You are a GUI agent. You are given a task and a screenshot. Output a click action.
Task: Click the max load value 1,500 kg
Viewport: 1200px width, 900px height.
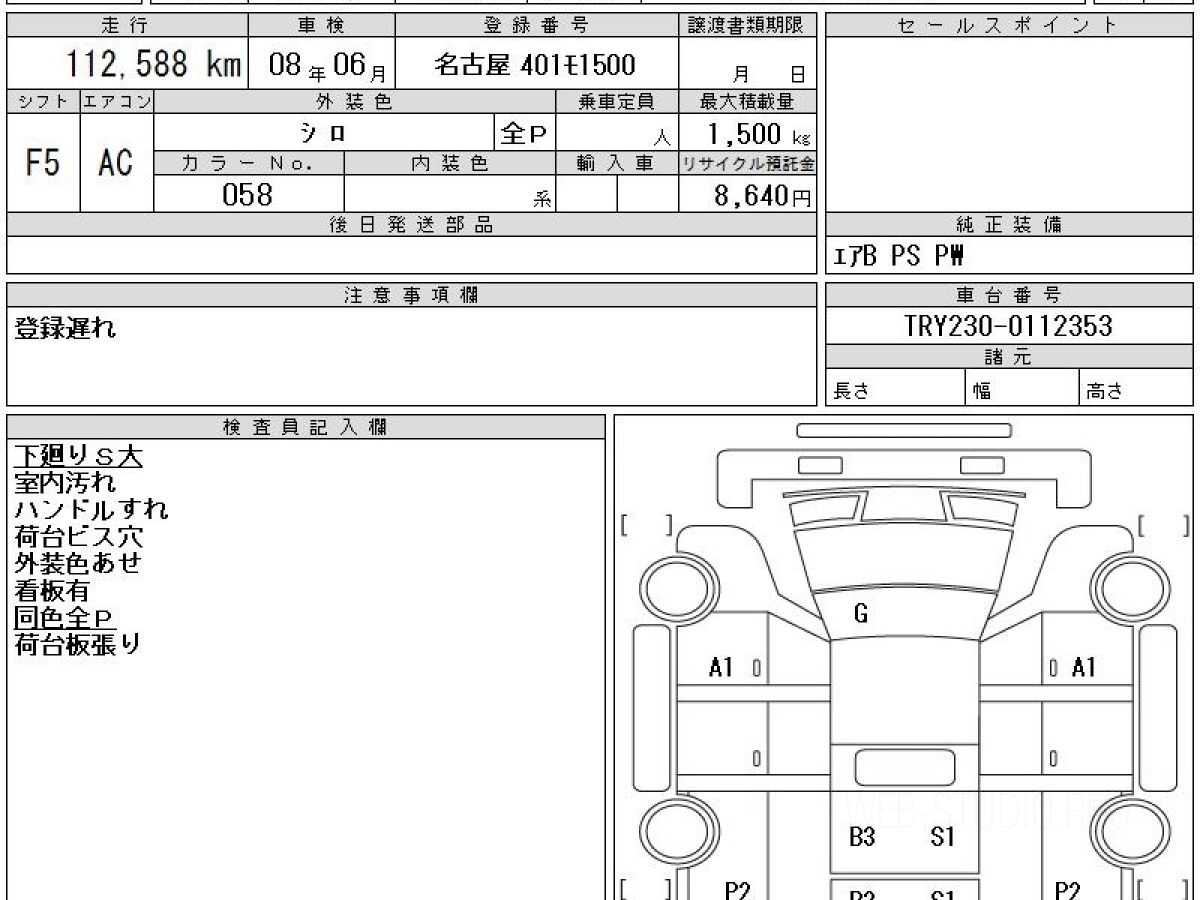point(760,133)
